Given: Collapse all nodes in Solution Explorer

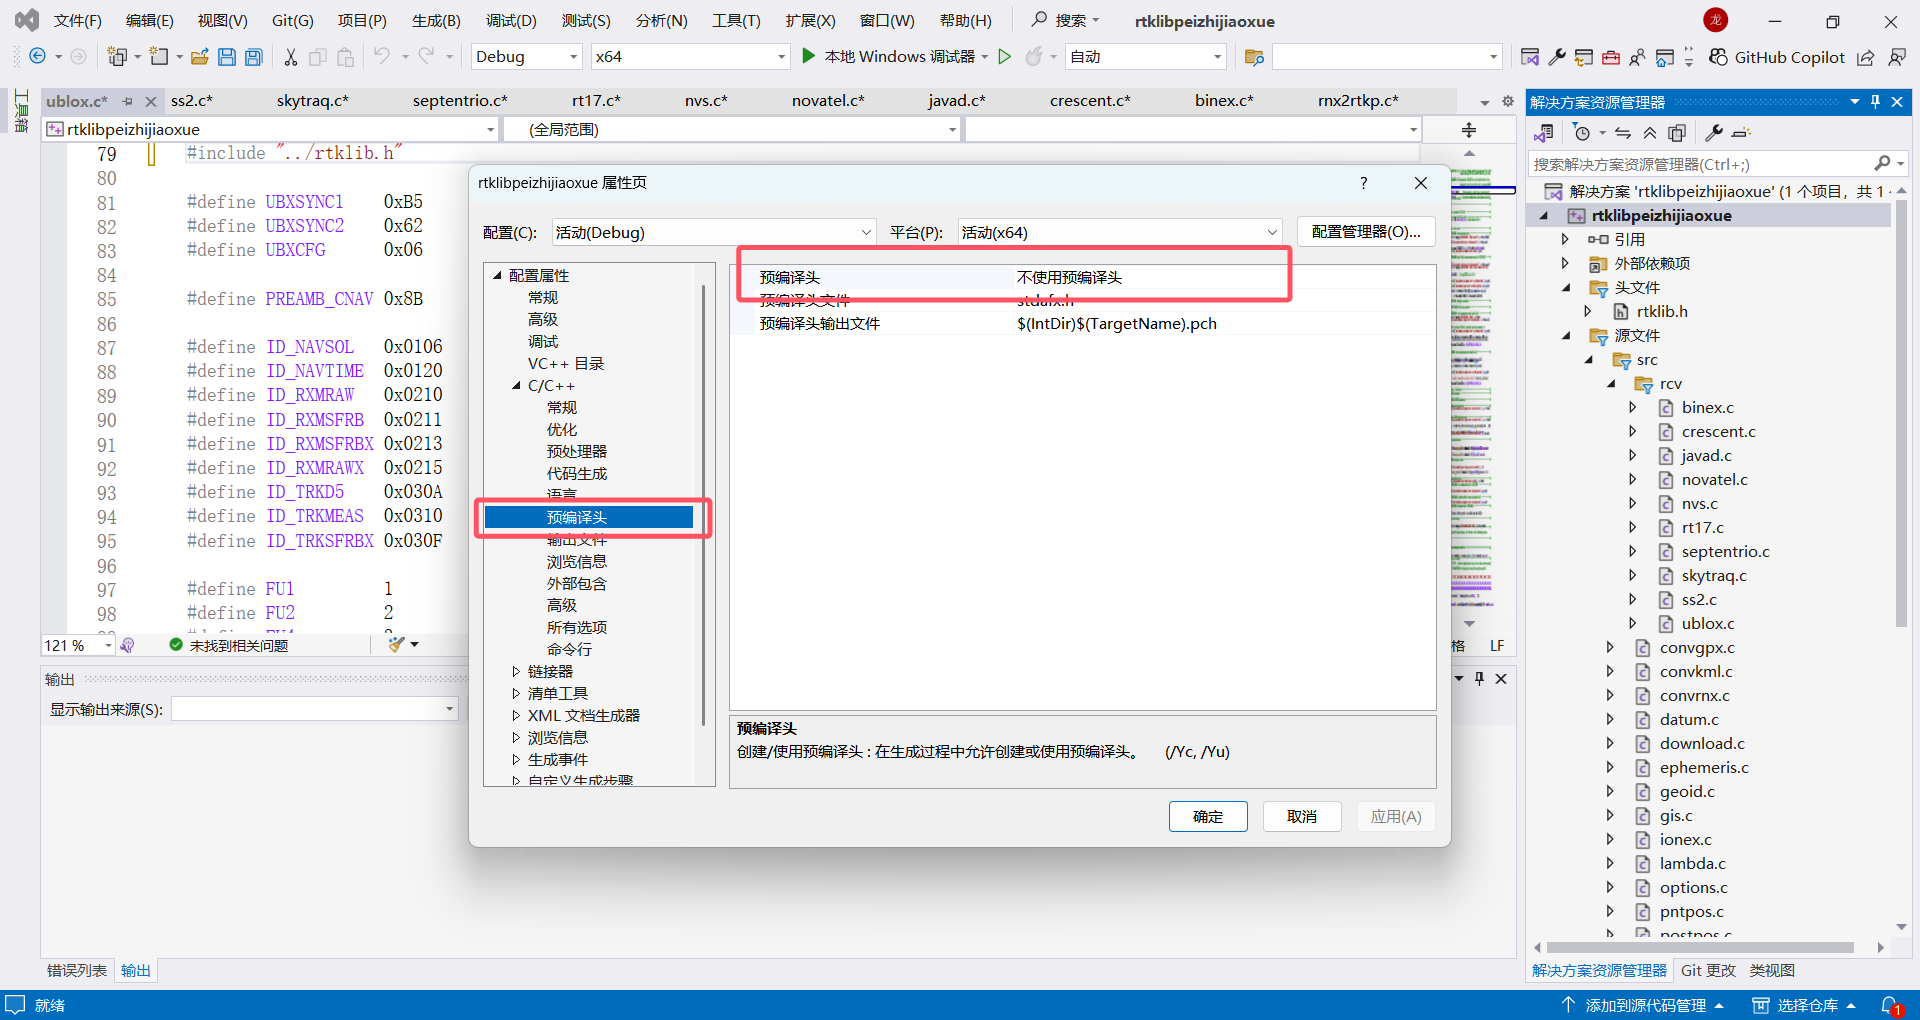Looking at the screenshot, I should click(x=1650, y=132).
